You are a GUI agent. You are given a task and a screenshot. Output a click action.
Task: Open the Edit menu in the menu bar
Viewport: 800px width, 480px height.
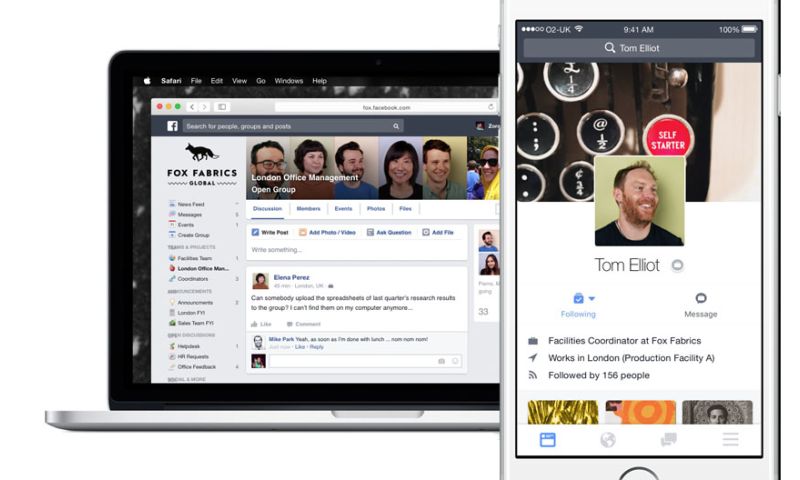(216, 81)
